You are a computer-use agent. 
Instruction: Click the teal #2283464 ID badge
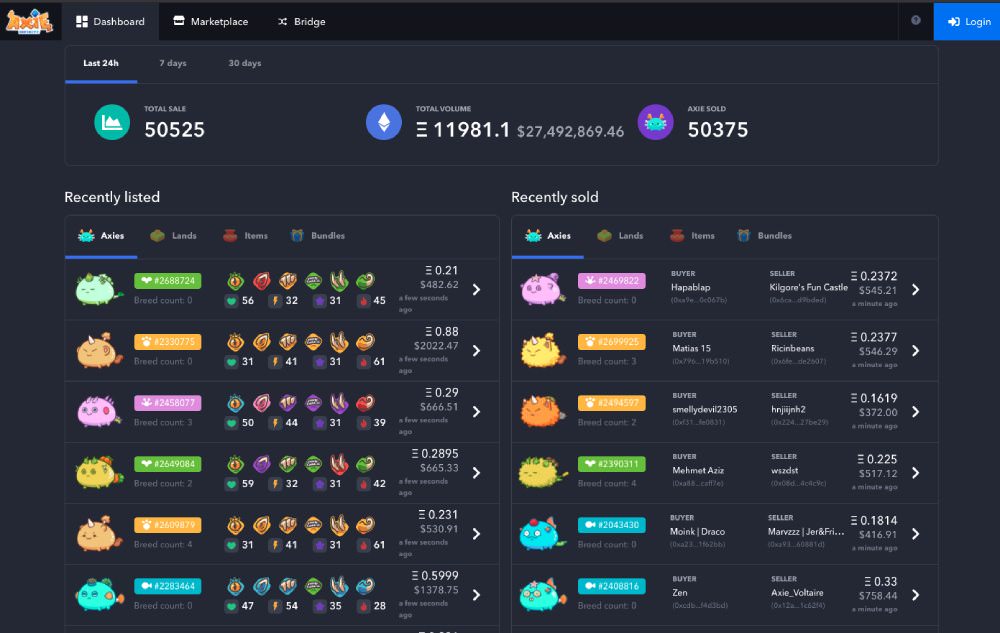point(168,586)
